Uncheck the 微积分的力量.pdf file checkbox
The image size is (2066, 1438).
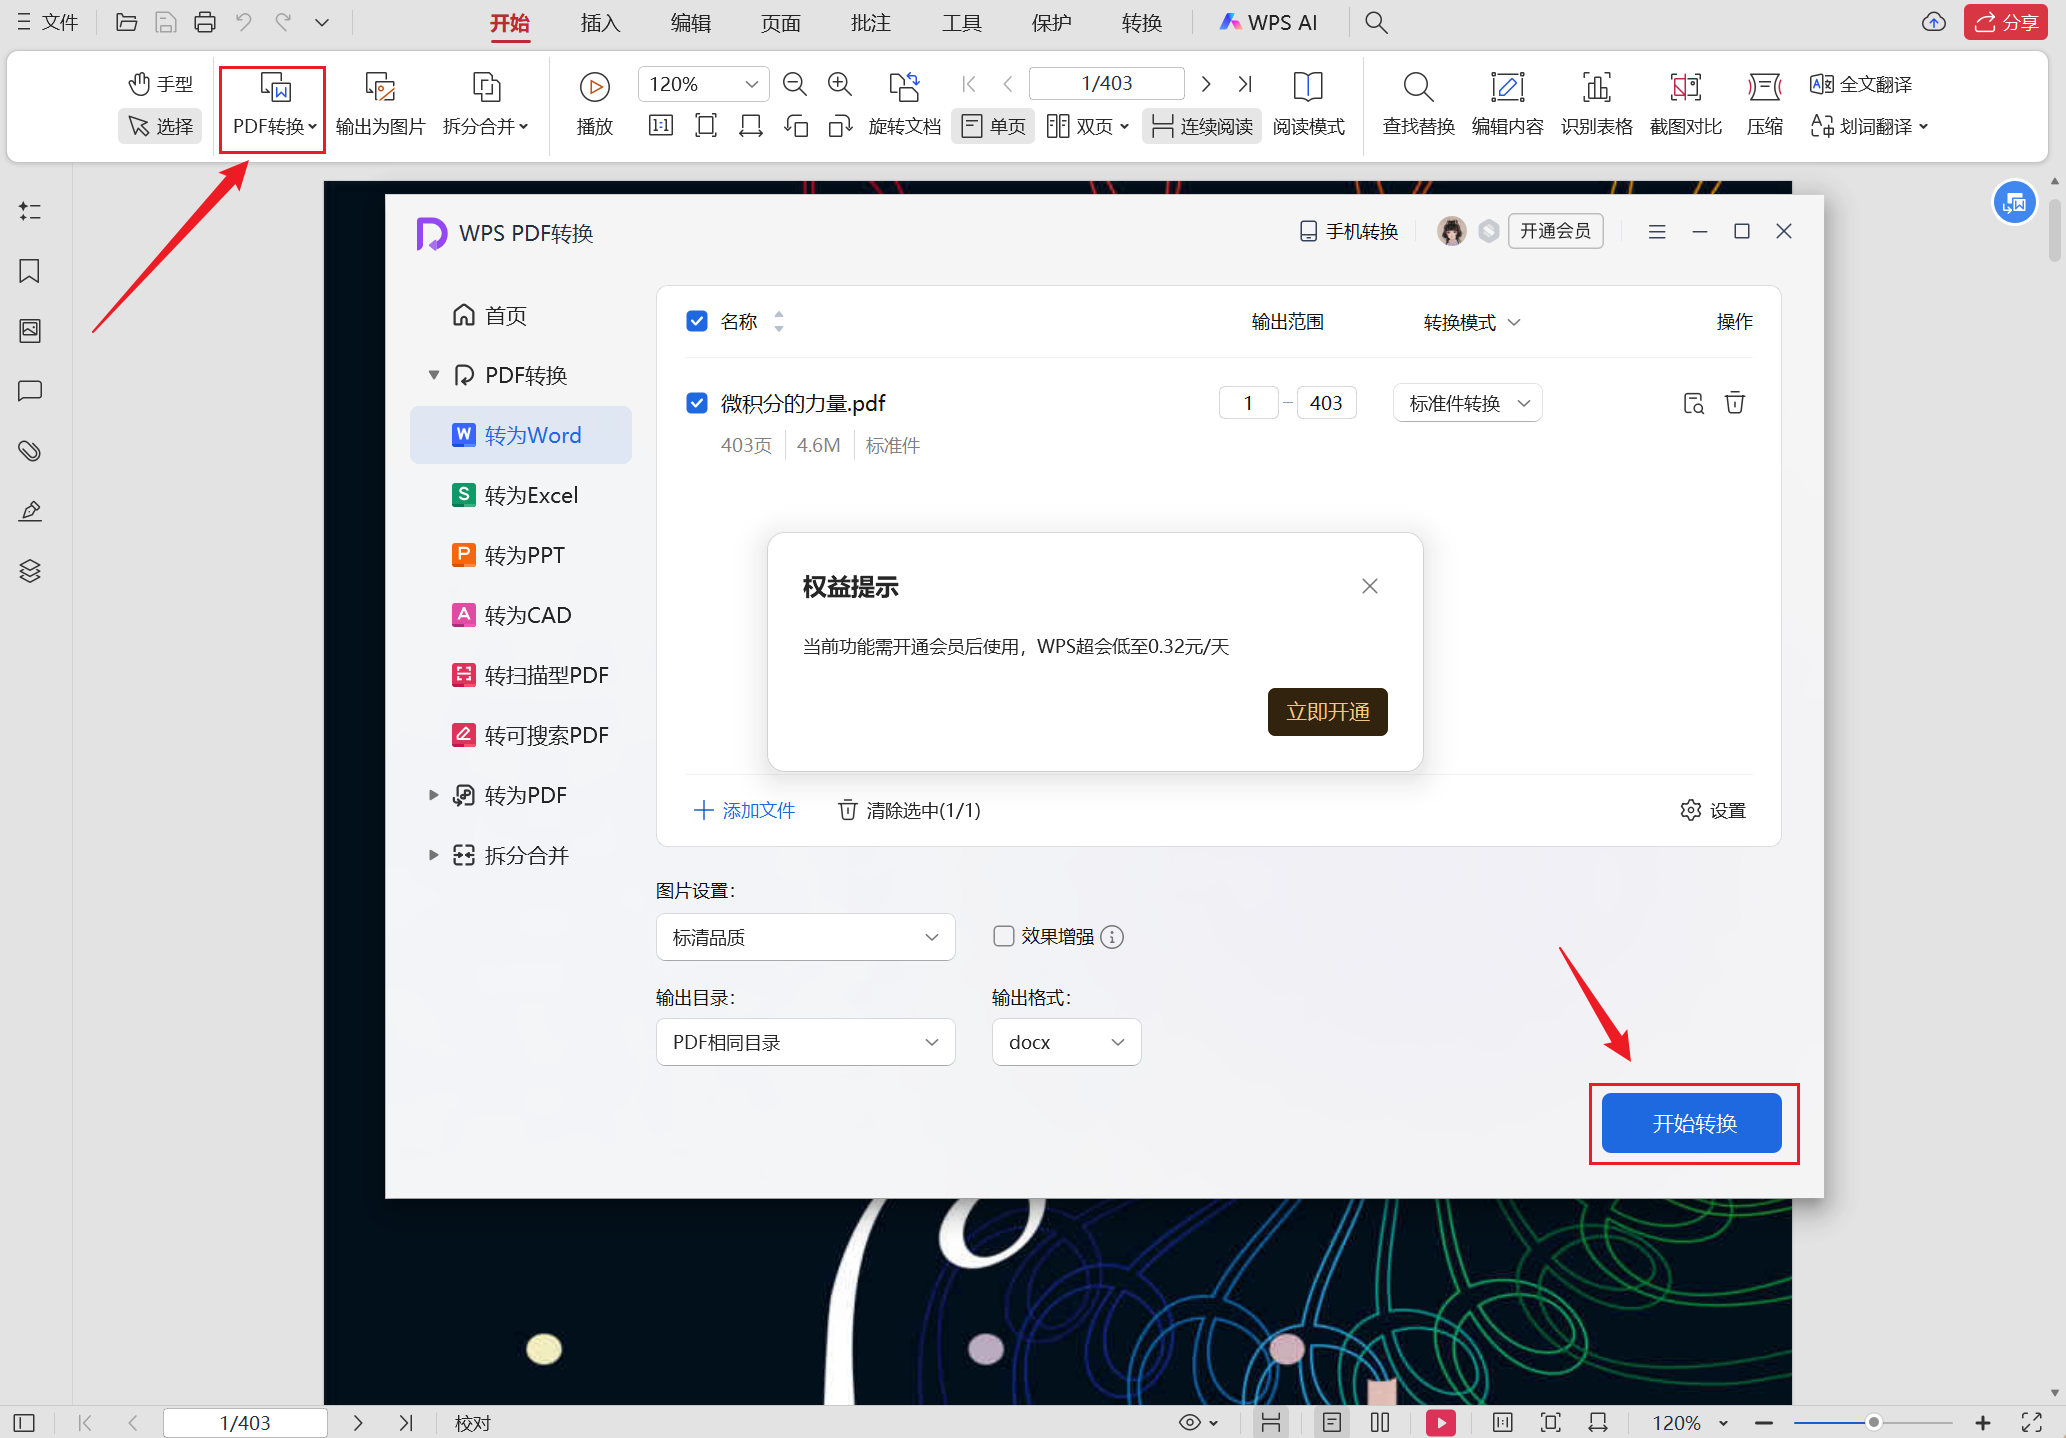pos(697,403)
